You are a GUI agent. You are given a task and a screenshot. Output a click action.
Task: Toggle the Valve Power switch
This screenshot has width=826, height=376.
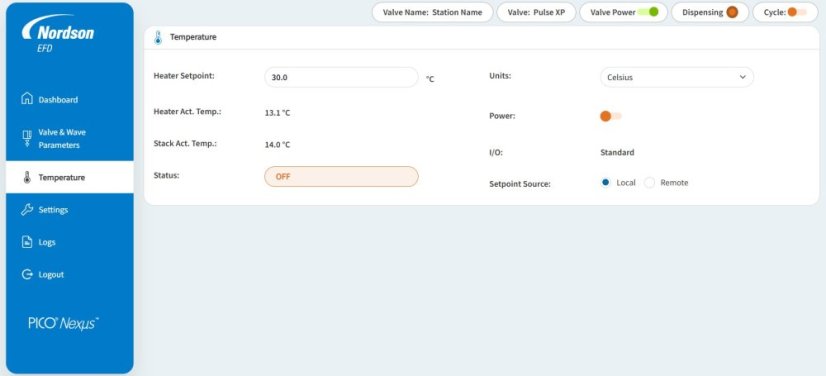tap(648, 12)
